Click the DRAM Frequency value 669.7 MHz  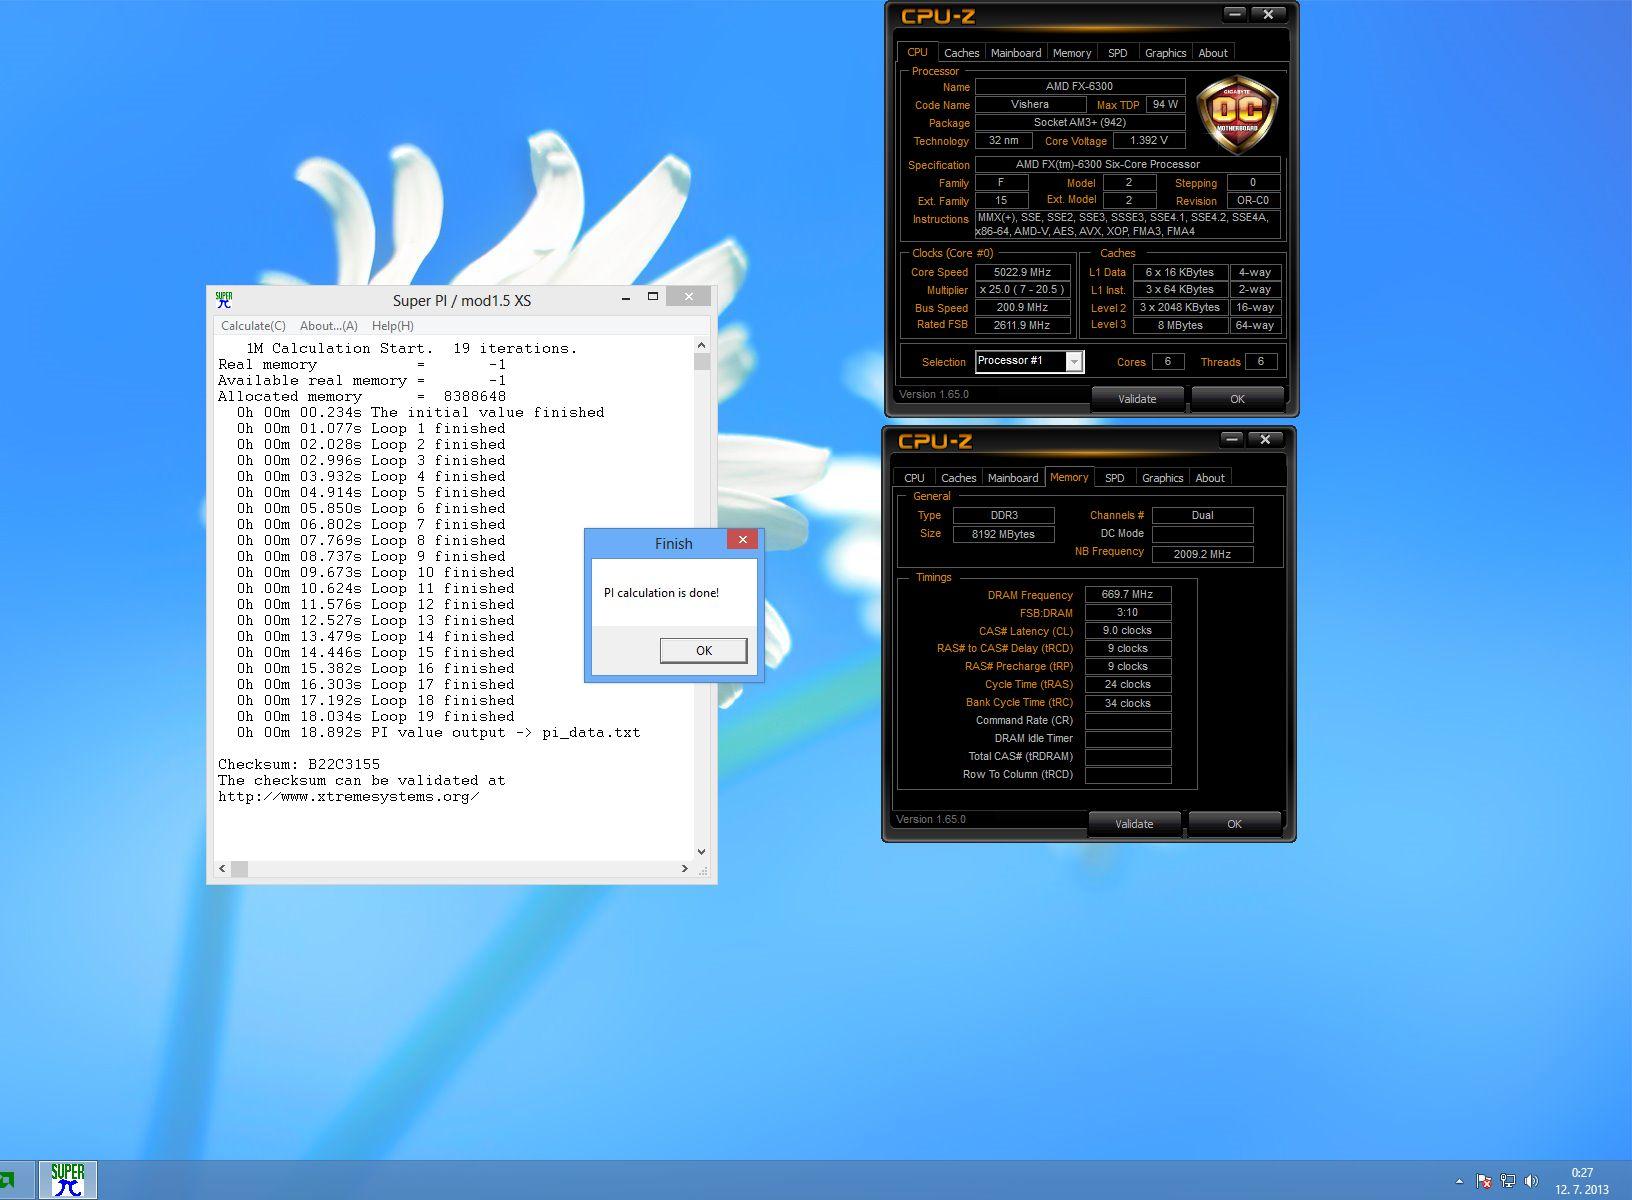[x=1127, y=595]
